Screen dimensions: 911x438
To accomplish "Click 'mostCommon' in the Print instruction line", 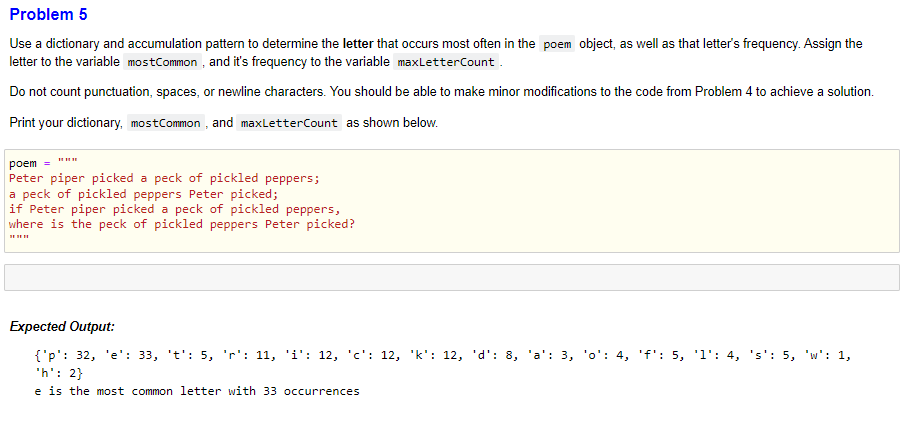I will 166,123.
